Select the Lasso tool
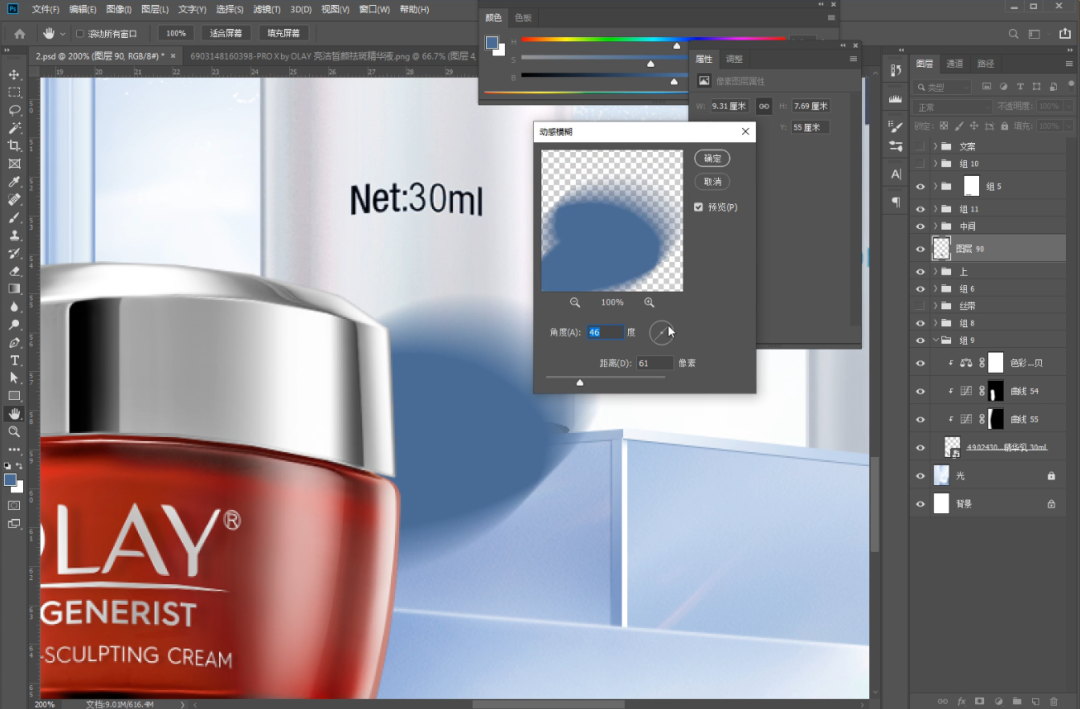 click(14, 110)
